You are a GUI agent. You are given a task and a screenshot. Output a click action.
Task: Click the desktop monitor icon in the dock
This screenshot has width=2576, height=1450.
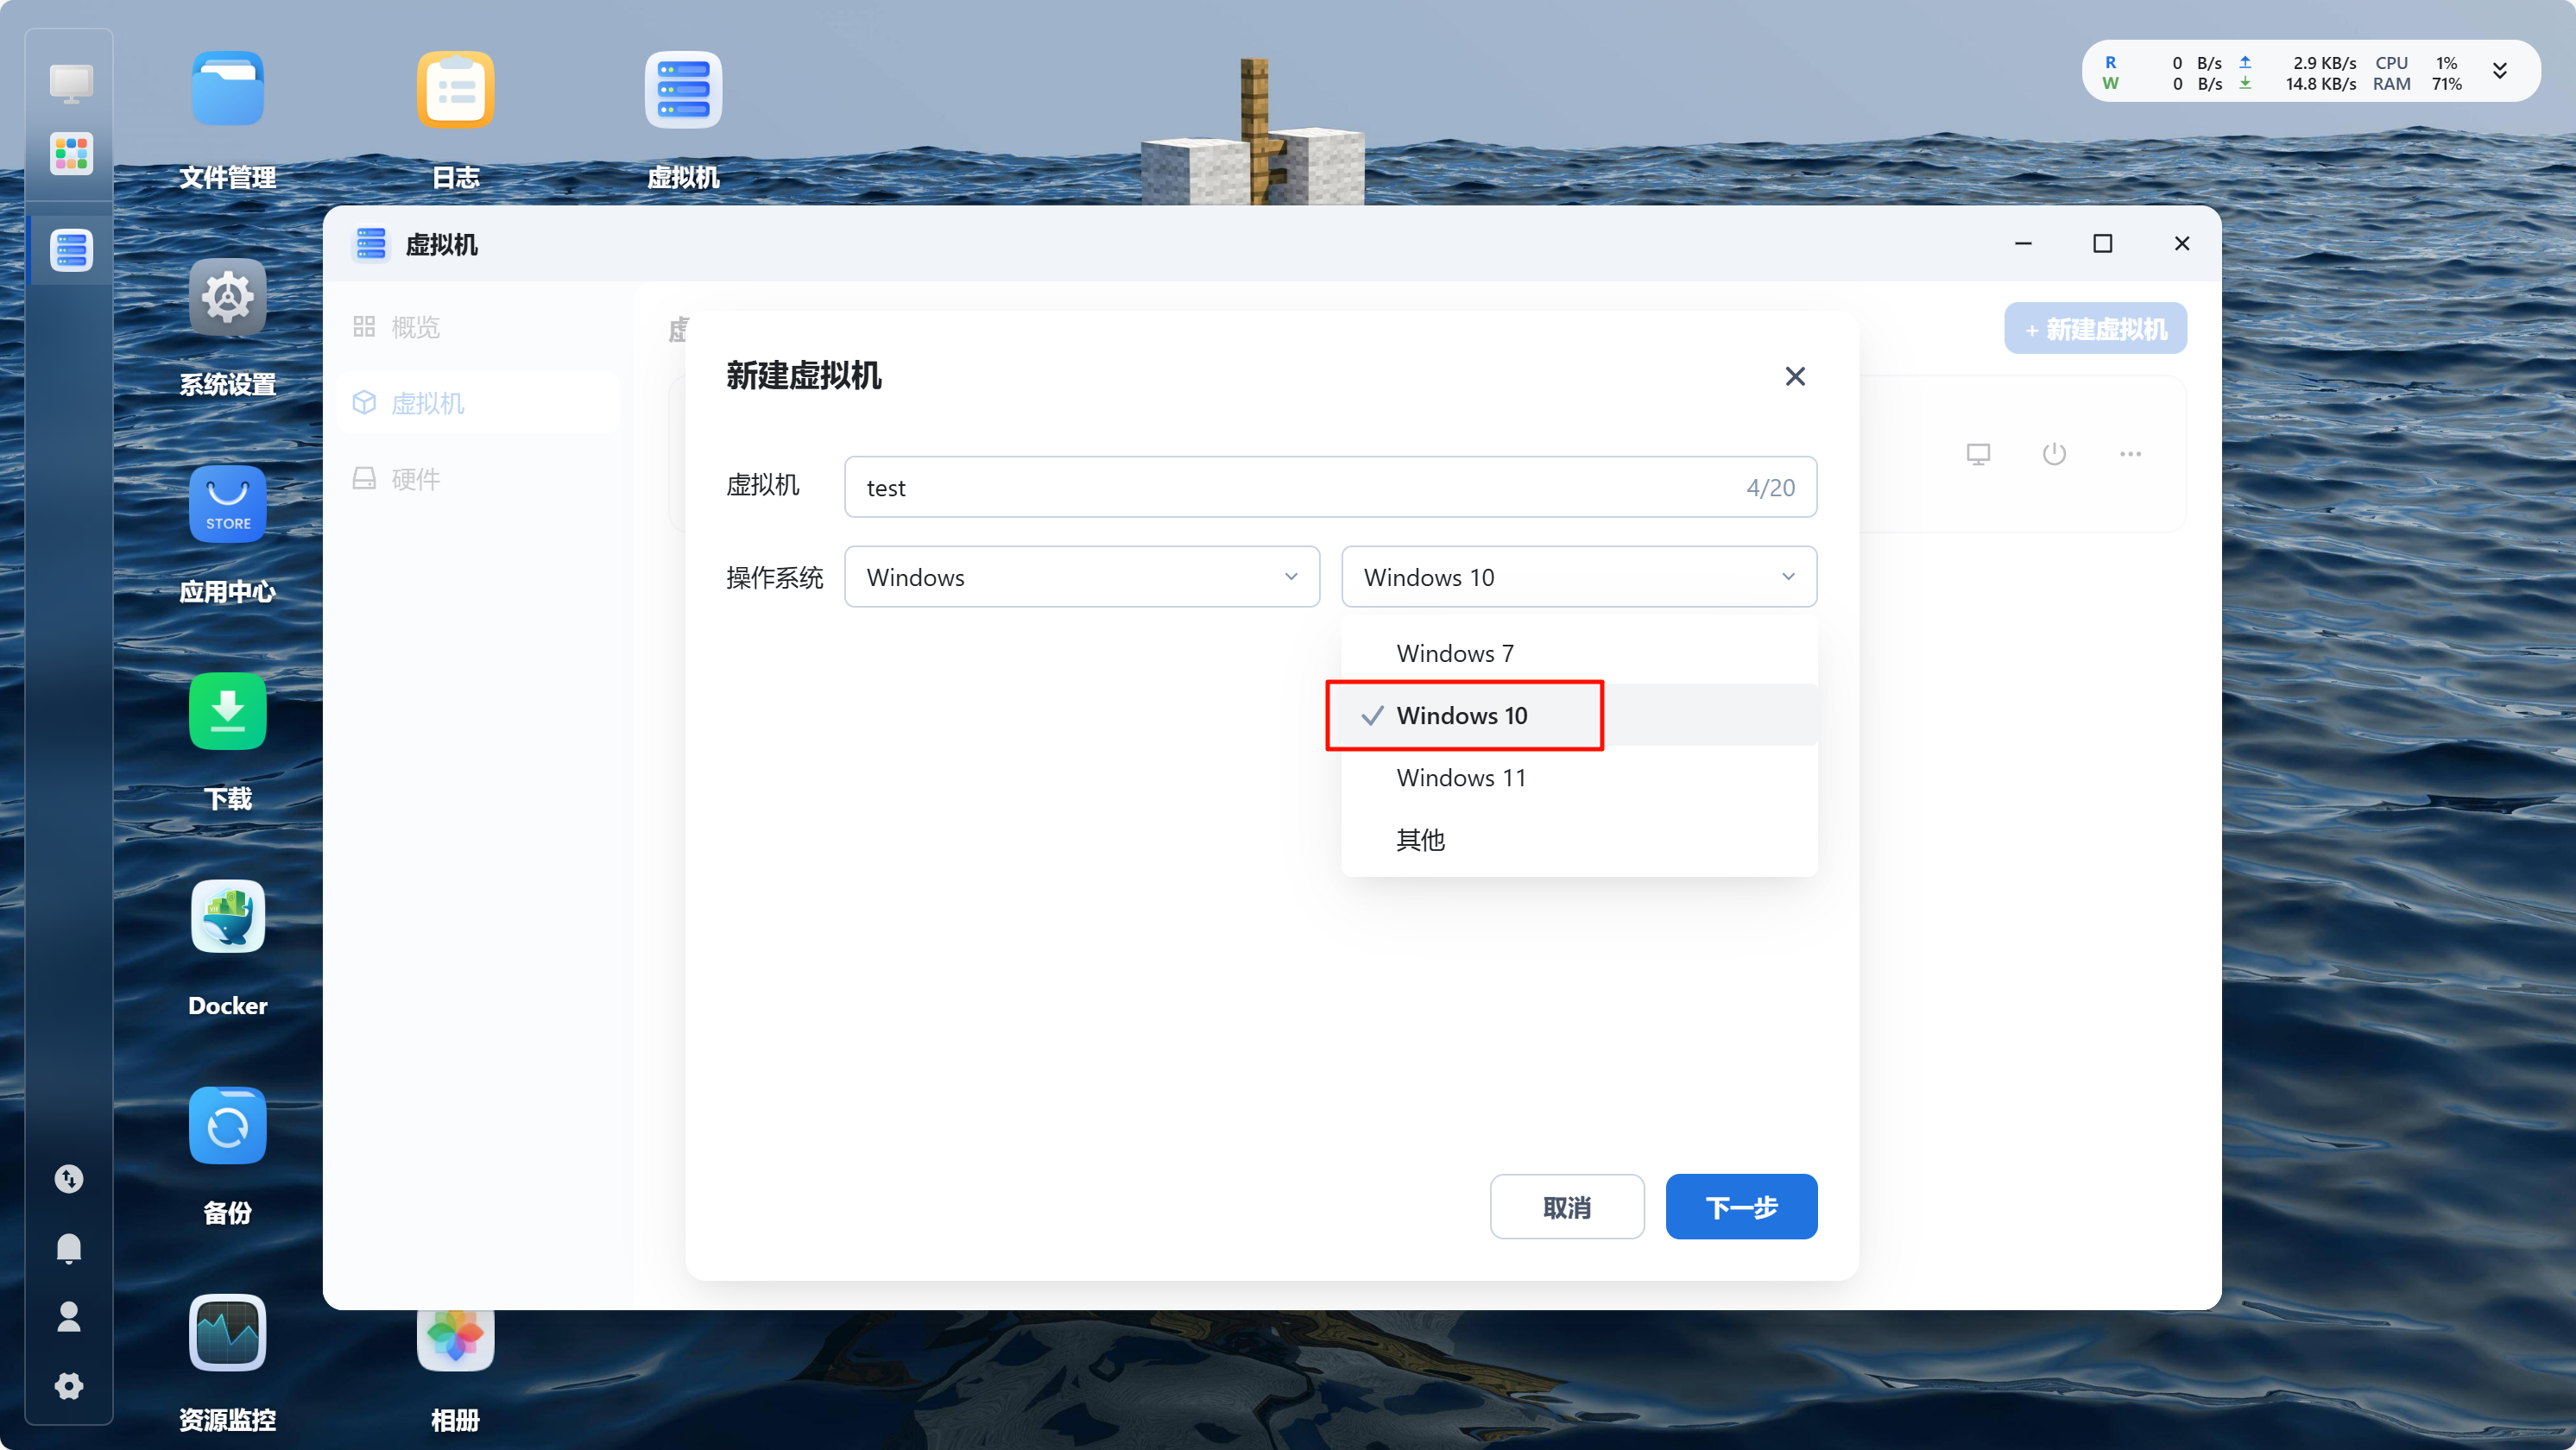tap(71, 83)
